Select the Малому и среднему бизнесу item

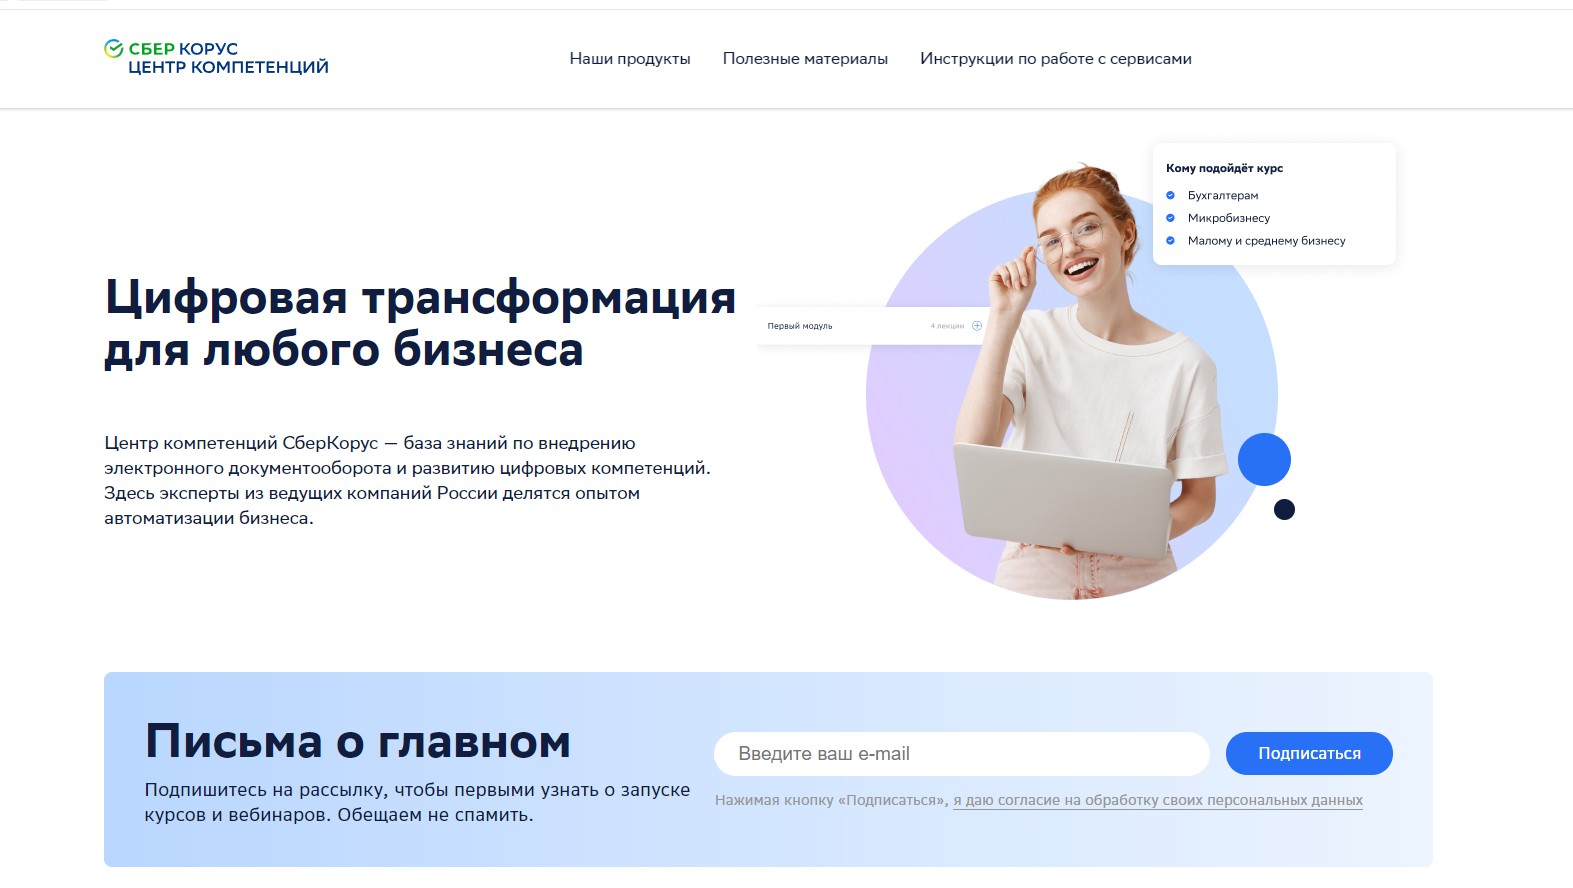point(1266,241)
